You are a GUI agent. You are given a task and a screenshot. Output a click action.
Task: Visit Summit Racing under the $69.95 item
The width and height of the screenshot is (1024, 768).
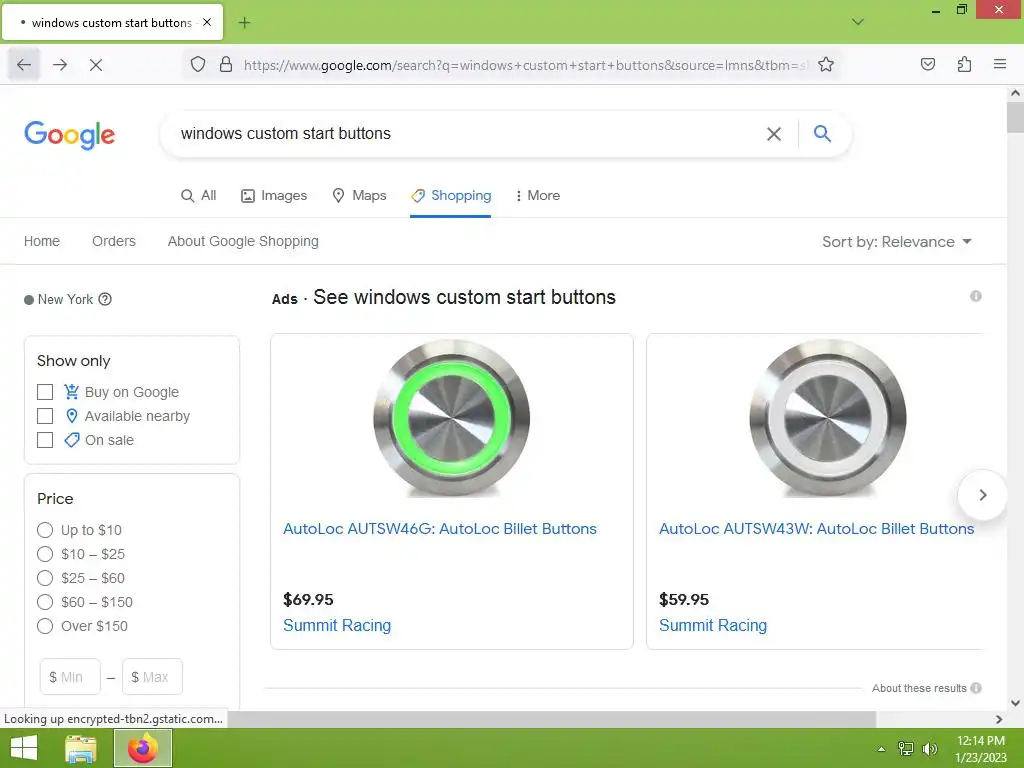point(337,625)
